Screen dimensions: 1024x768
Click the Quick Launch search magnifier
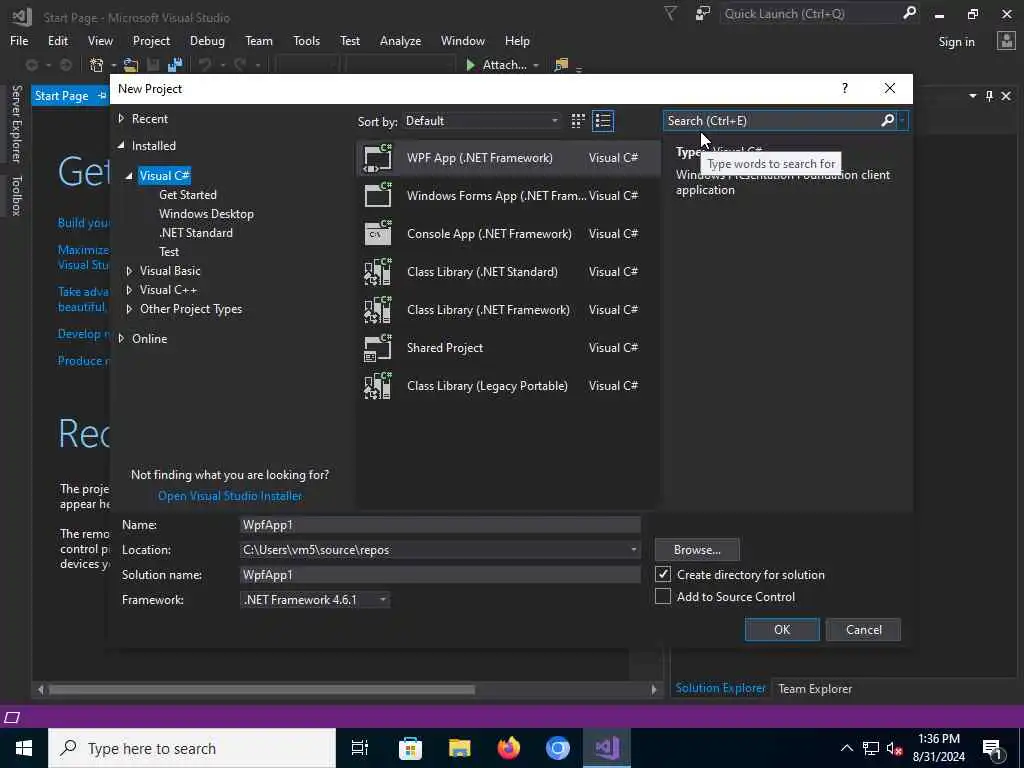tap(909, 13)
